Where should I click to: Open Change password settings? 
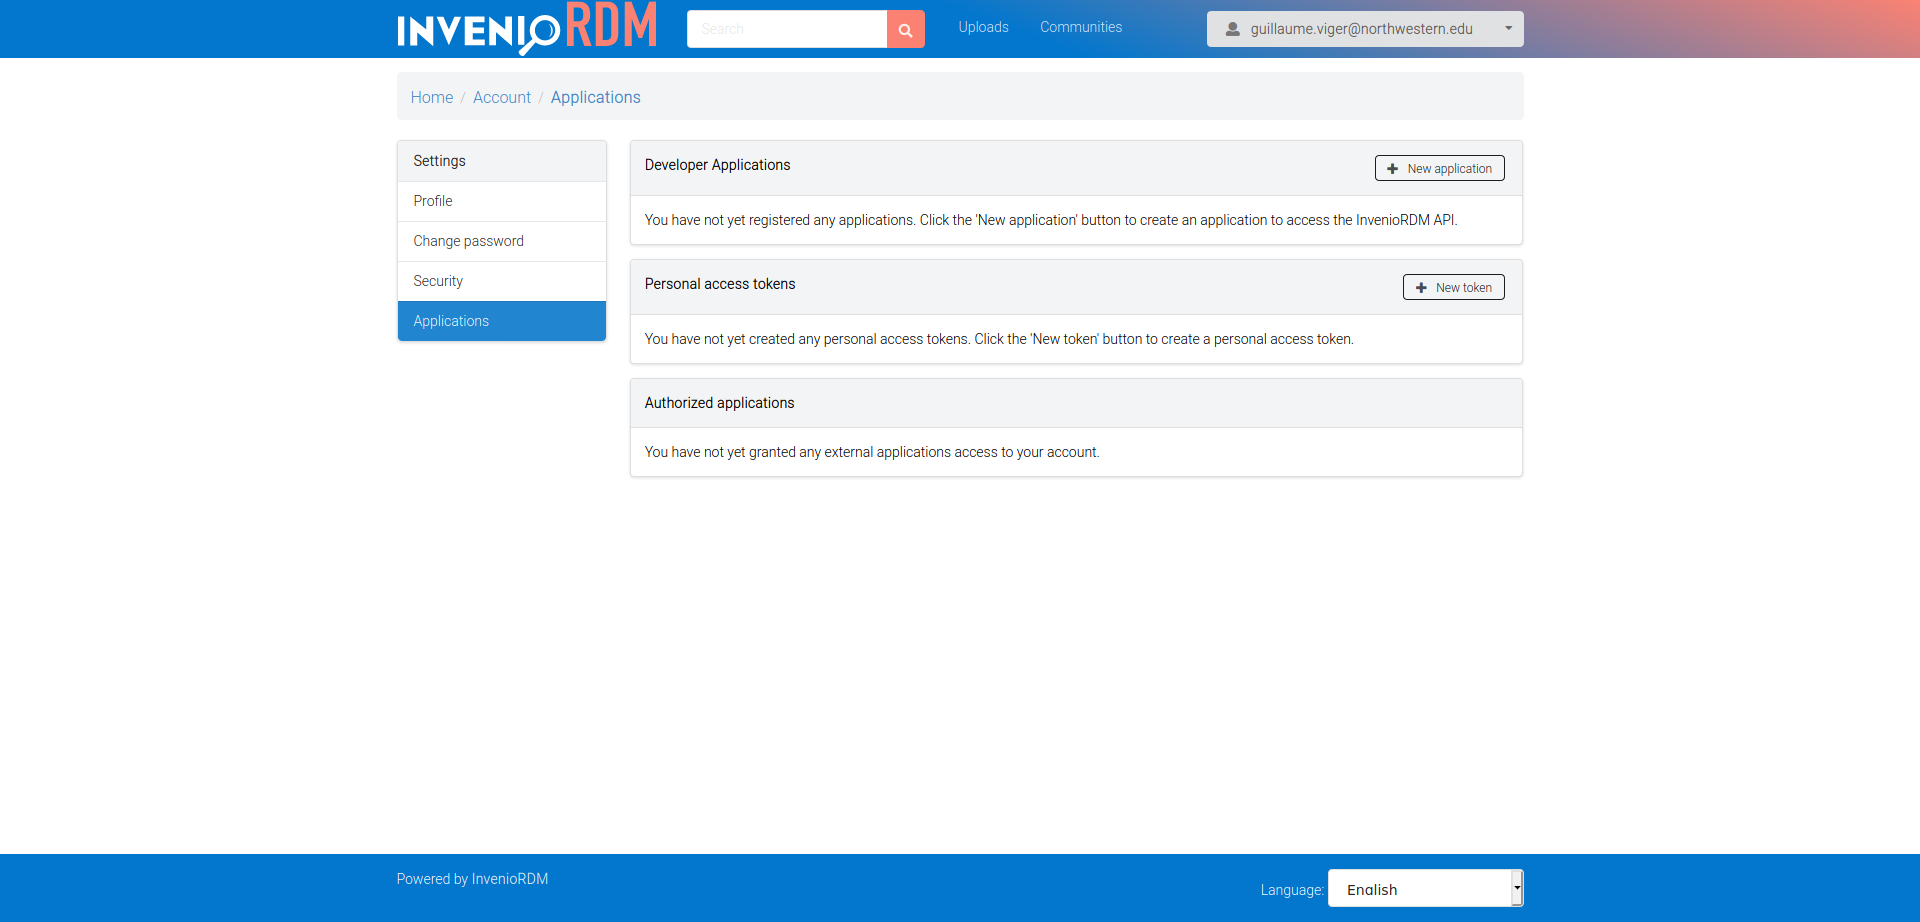click(x=468, y=241)
